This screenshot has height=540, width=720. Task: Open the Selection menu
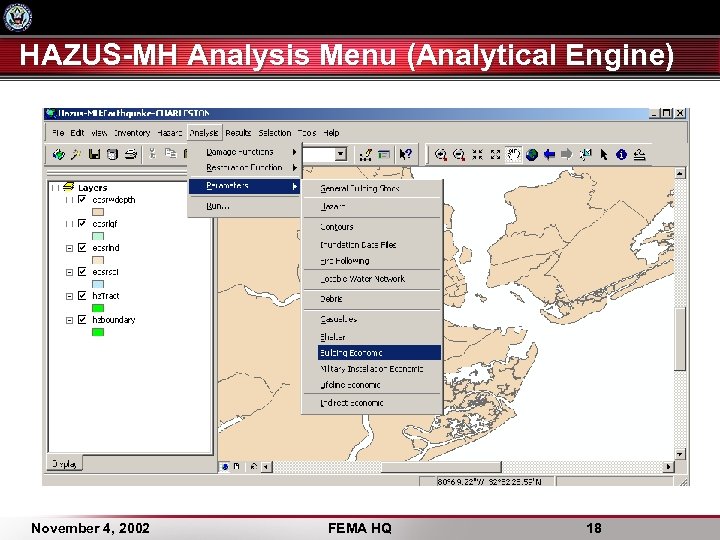275,133
